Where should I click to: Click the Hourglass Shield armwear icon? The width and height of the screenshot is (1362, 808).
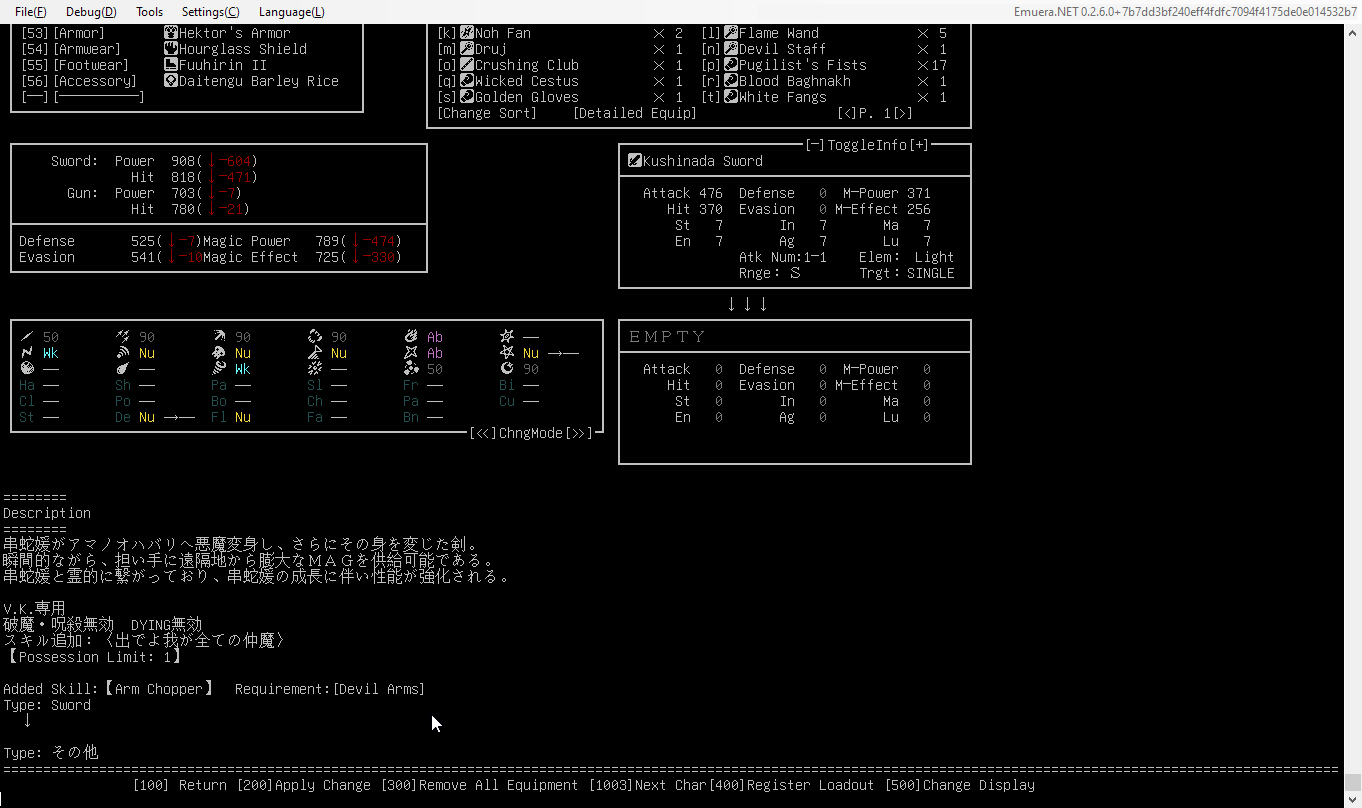click(x=171, y=49)
